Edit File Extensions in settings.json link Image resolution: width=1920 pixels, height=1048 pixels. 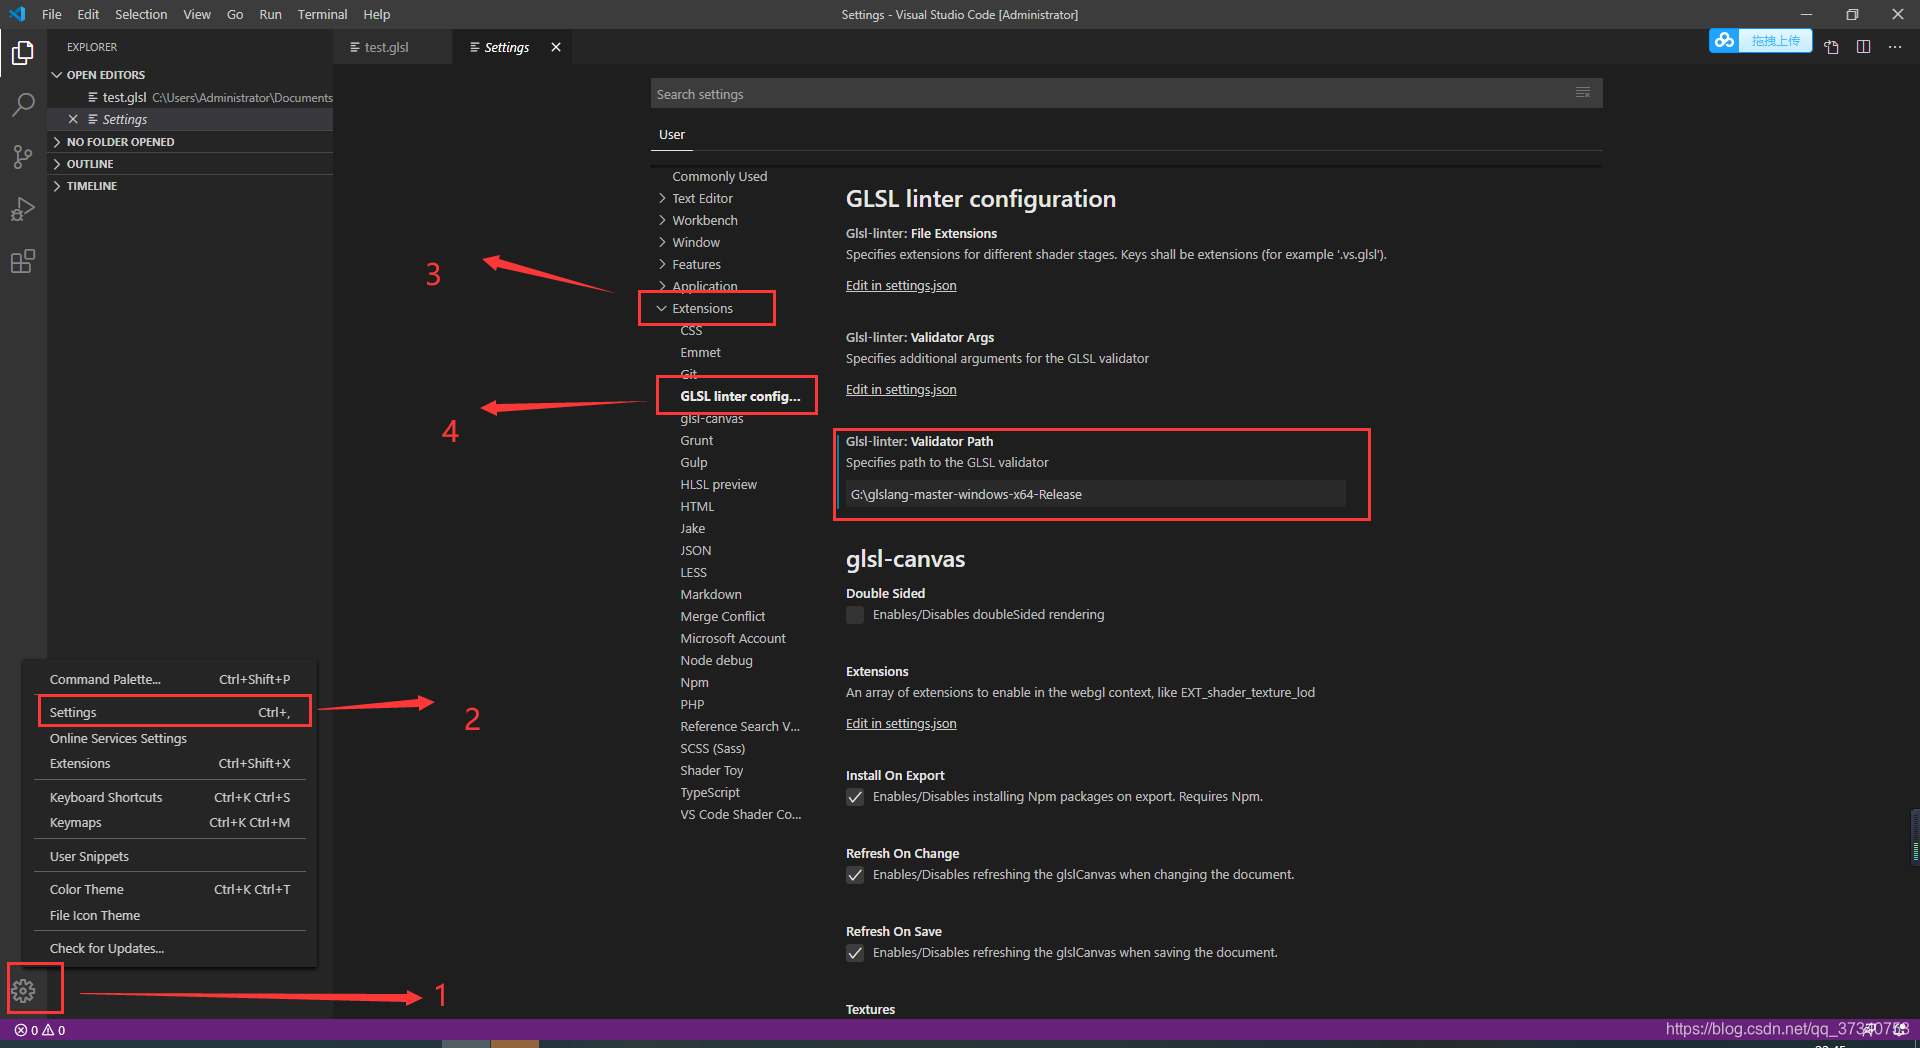(901, 286)
